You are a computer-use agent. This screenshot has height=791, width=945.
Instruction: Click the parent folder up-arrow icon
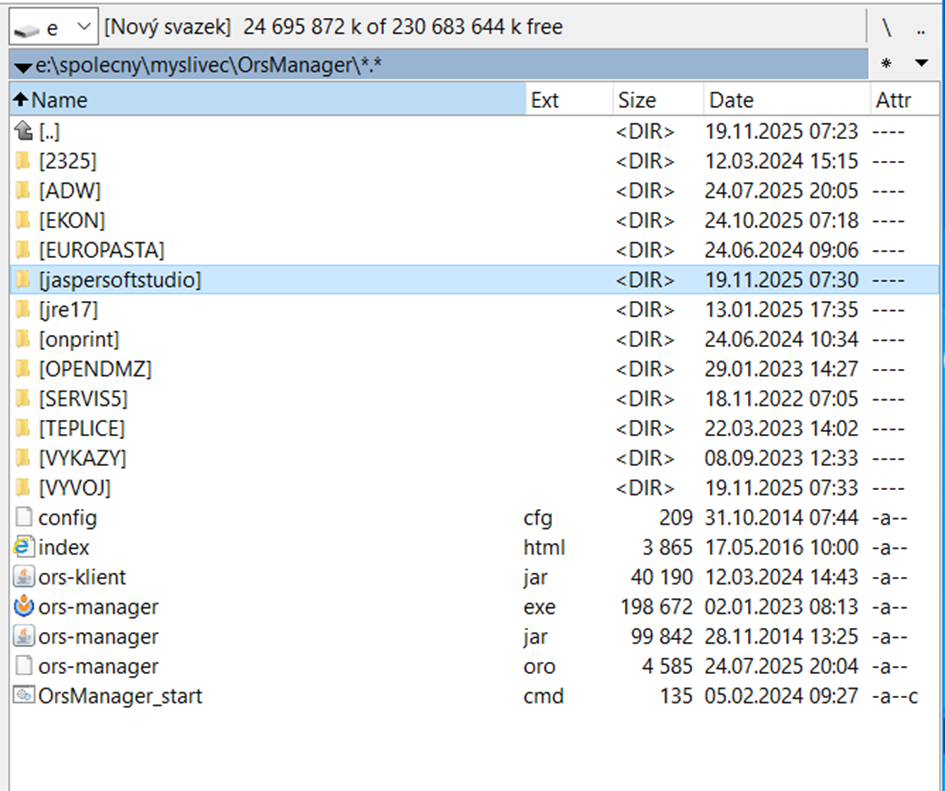tap(24, 131)
